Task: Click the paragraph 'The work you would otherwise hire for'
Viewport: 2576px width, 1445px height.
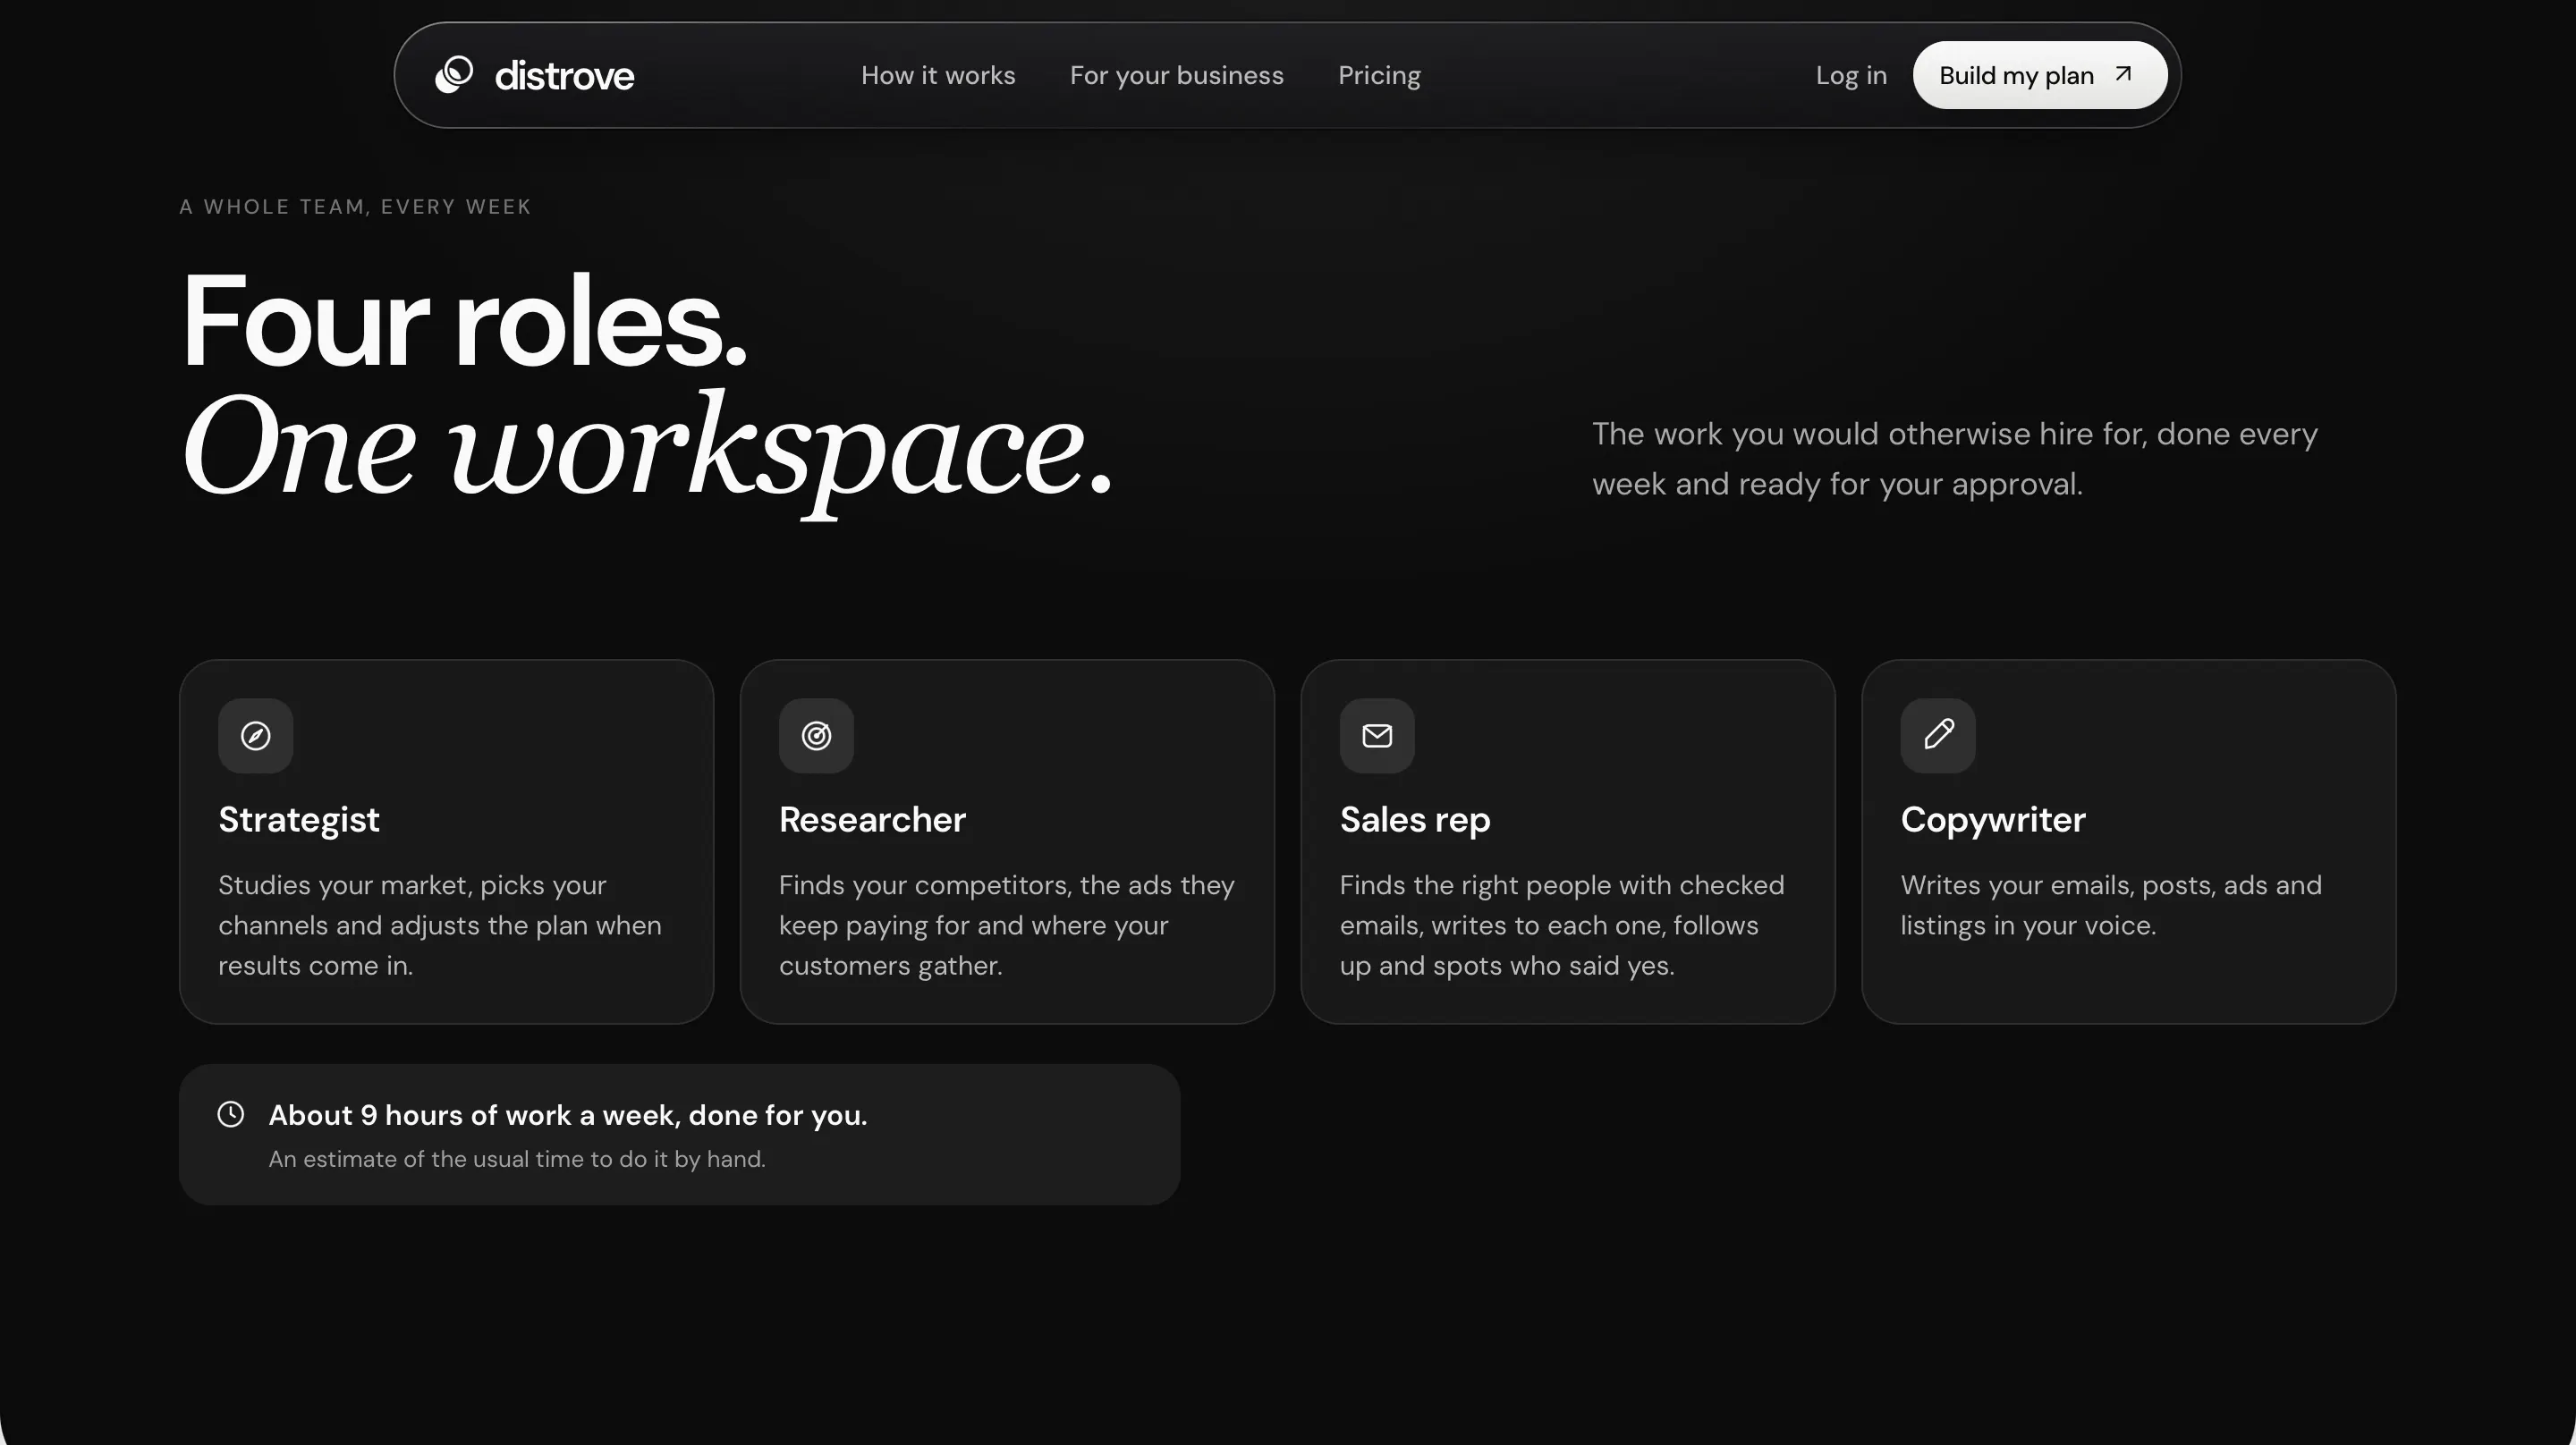Action: click(x=1955, y=459)
